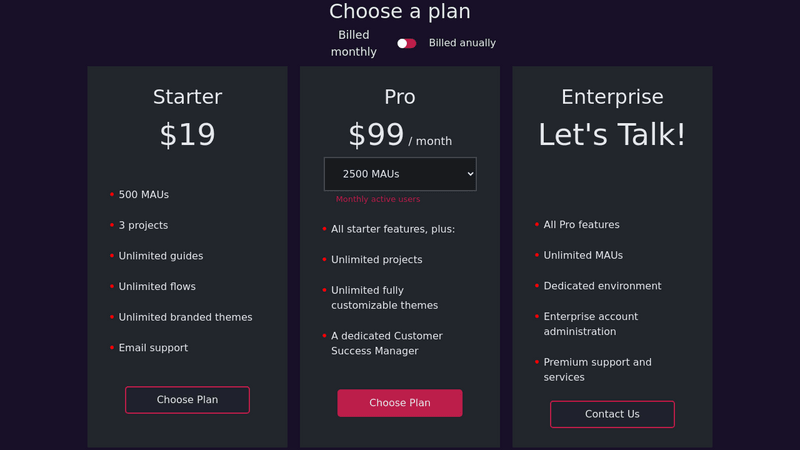This screenshot has width=800, height=450.
Task: Click the Unlimited projects feature
Action: 377,260
